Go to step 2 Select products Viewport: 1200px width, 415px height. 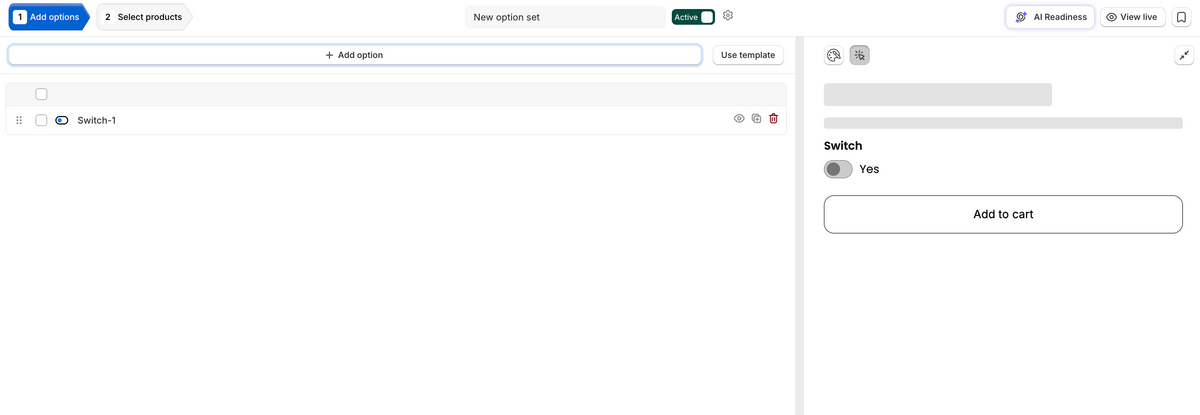coord(144,17)
